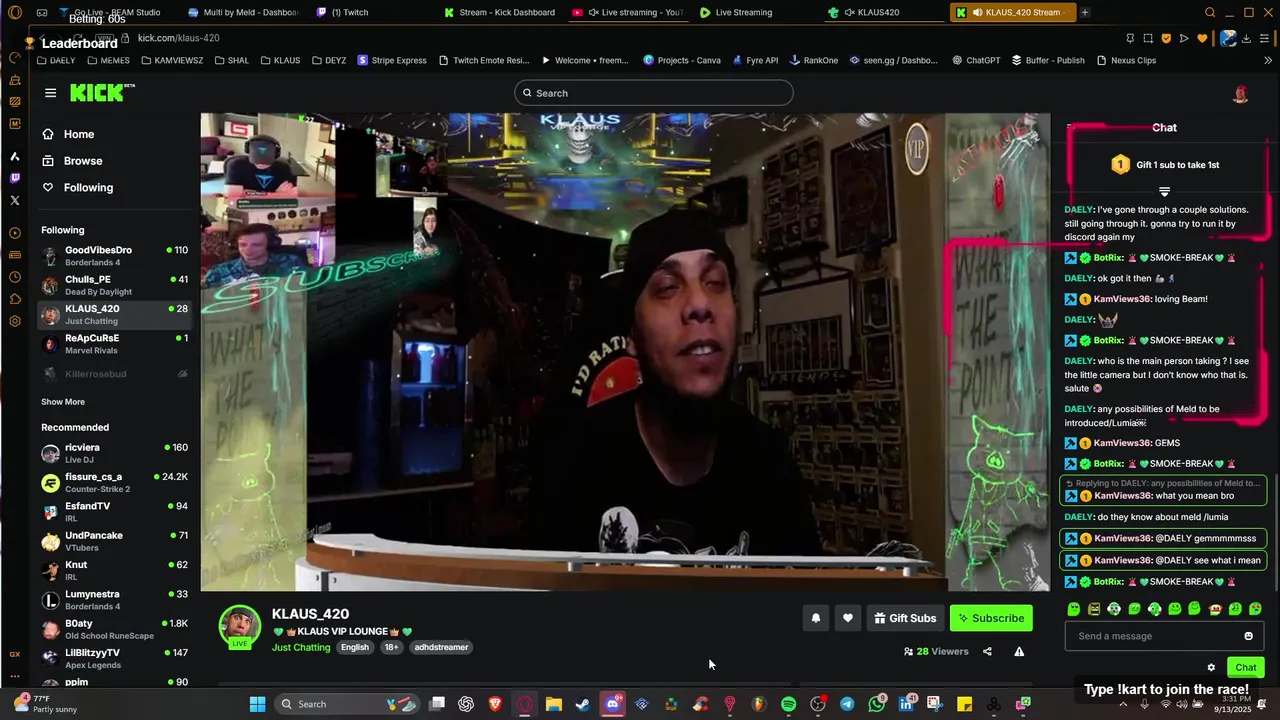
Task: Click the KICK logo
Action: click(99, 93)
